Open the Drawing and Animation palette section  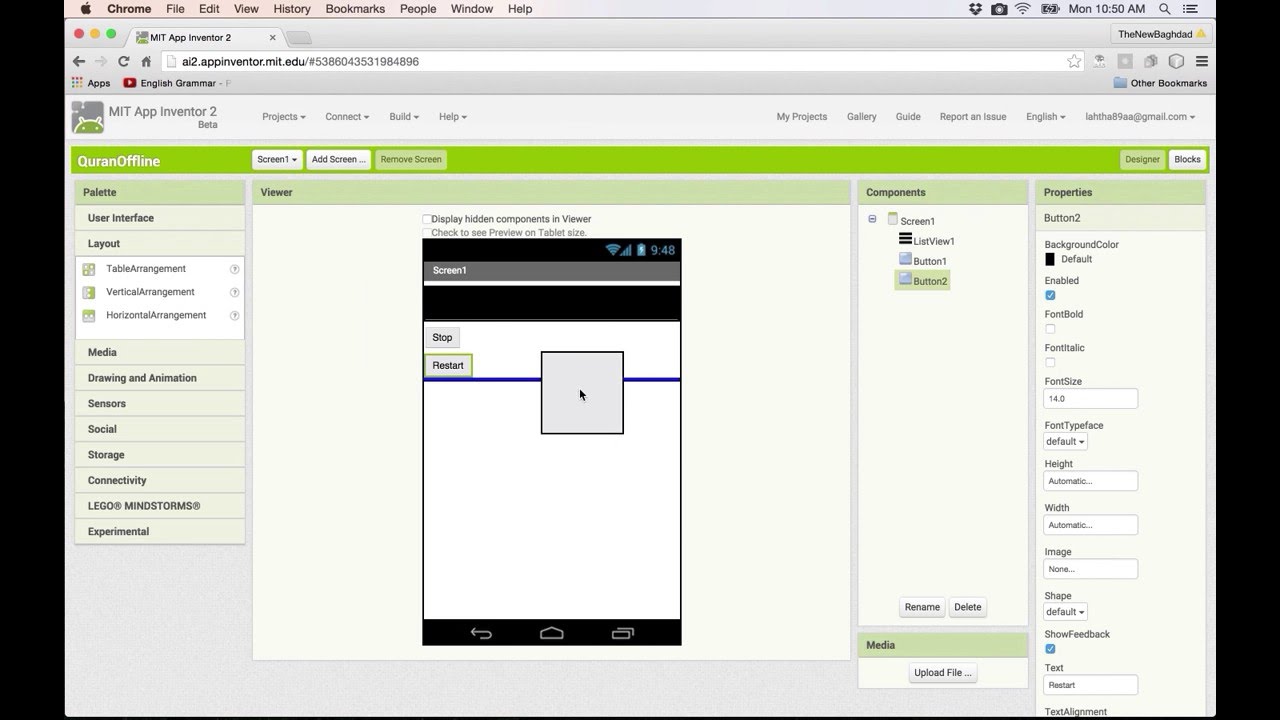pyautogui.click(x=160, y=378)
